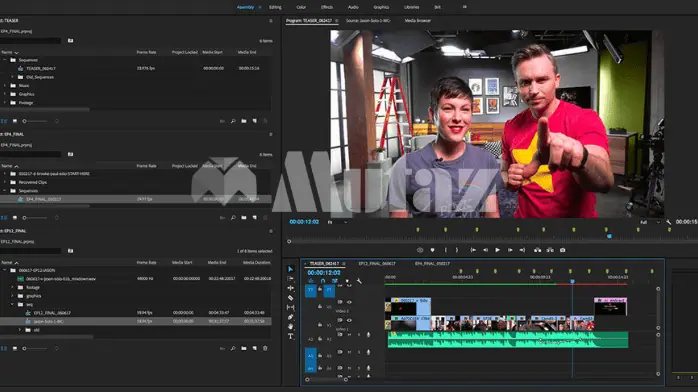Click the trash icon in EP13_FINAL panel
Image resolution: width=698 pixels, height=392 pixels.
pos(265,348)
